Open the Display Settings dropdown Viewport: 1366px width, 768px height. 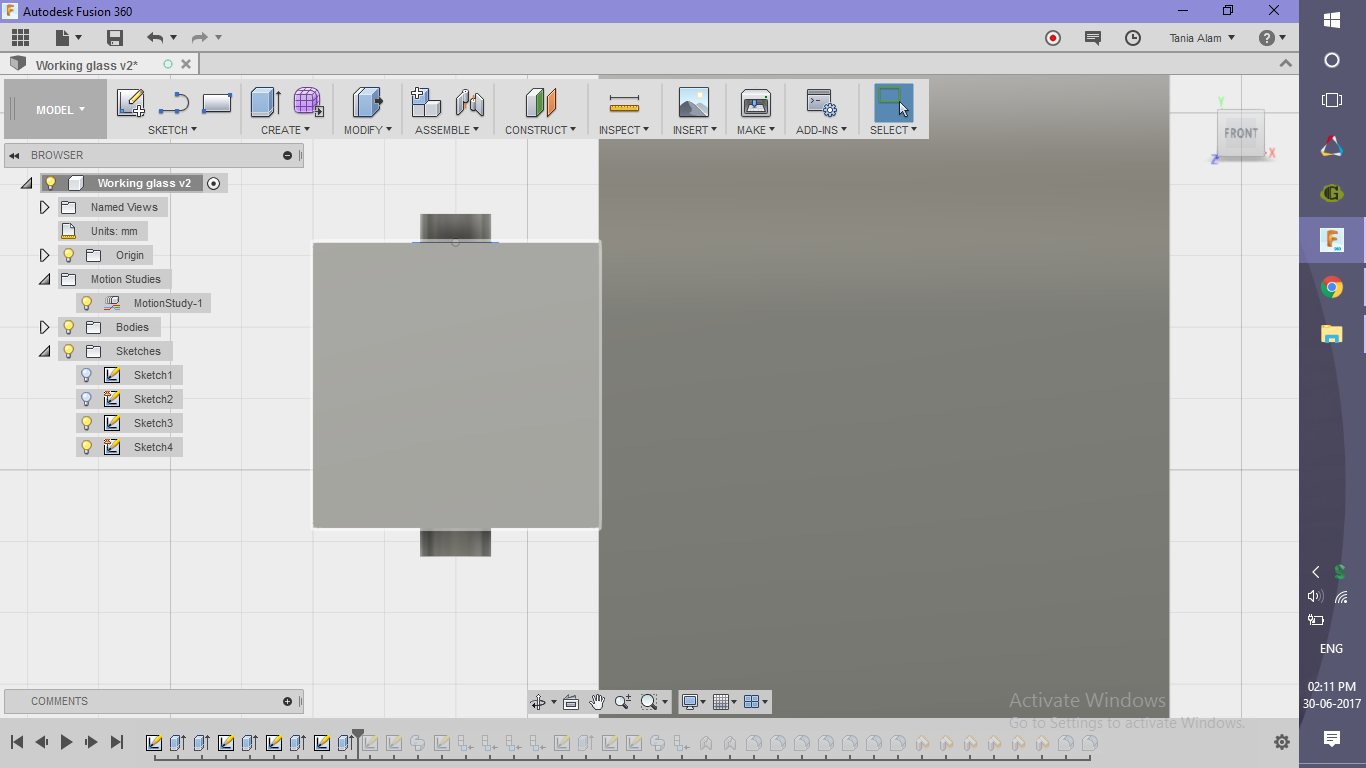[x=694, y=702]
